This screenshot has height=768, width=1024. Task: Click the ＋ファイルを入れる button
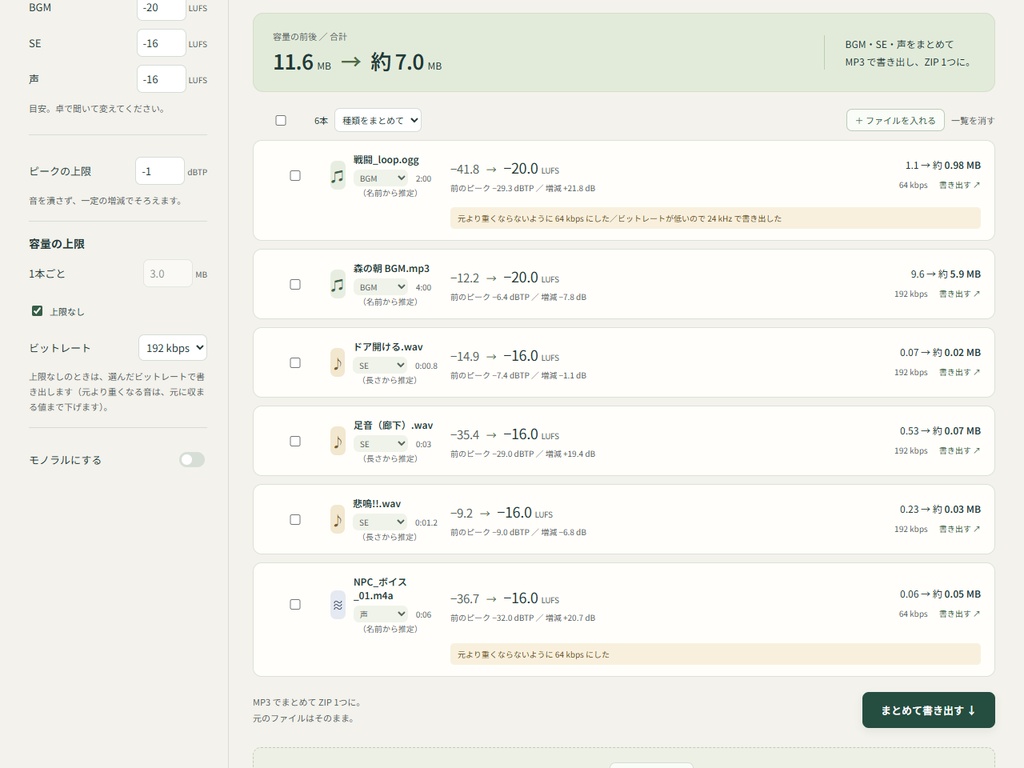tap(895, 120)
